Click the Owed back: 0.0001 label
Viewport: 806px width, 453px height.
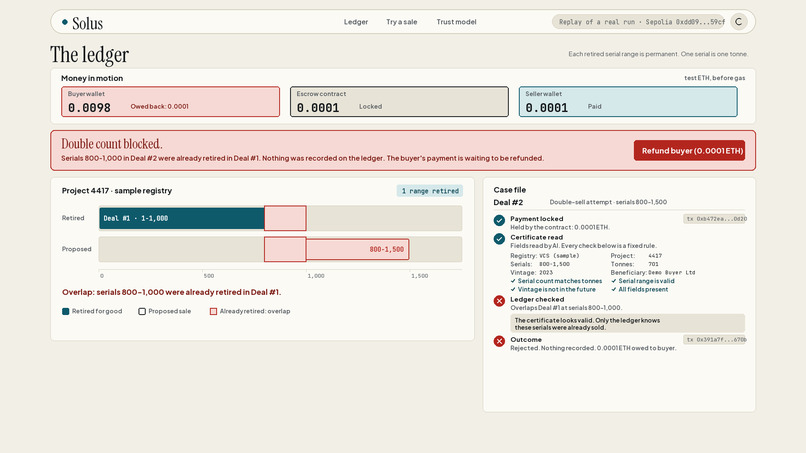159,106
